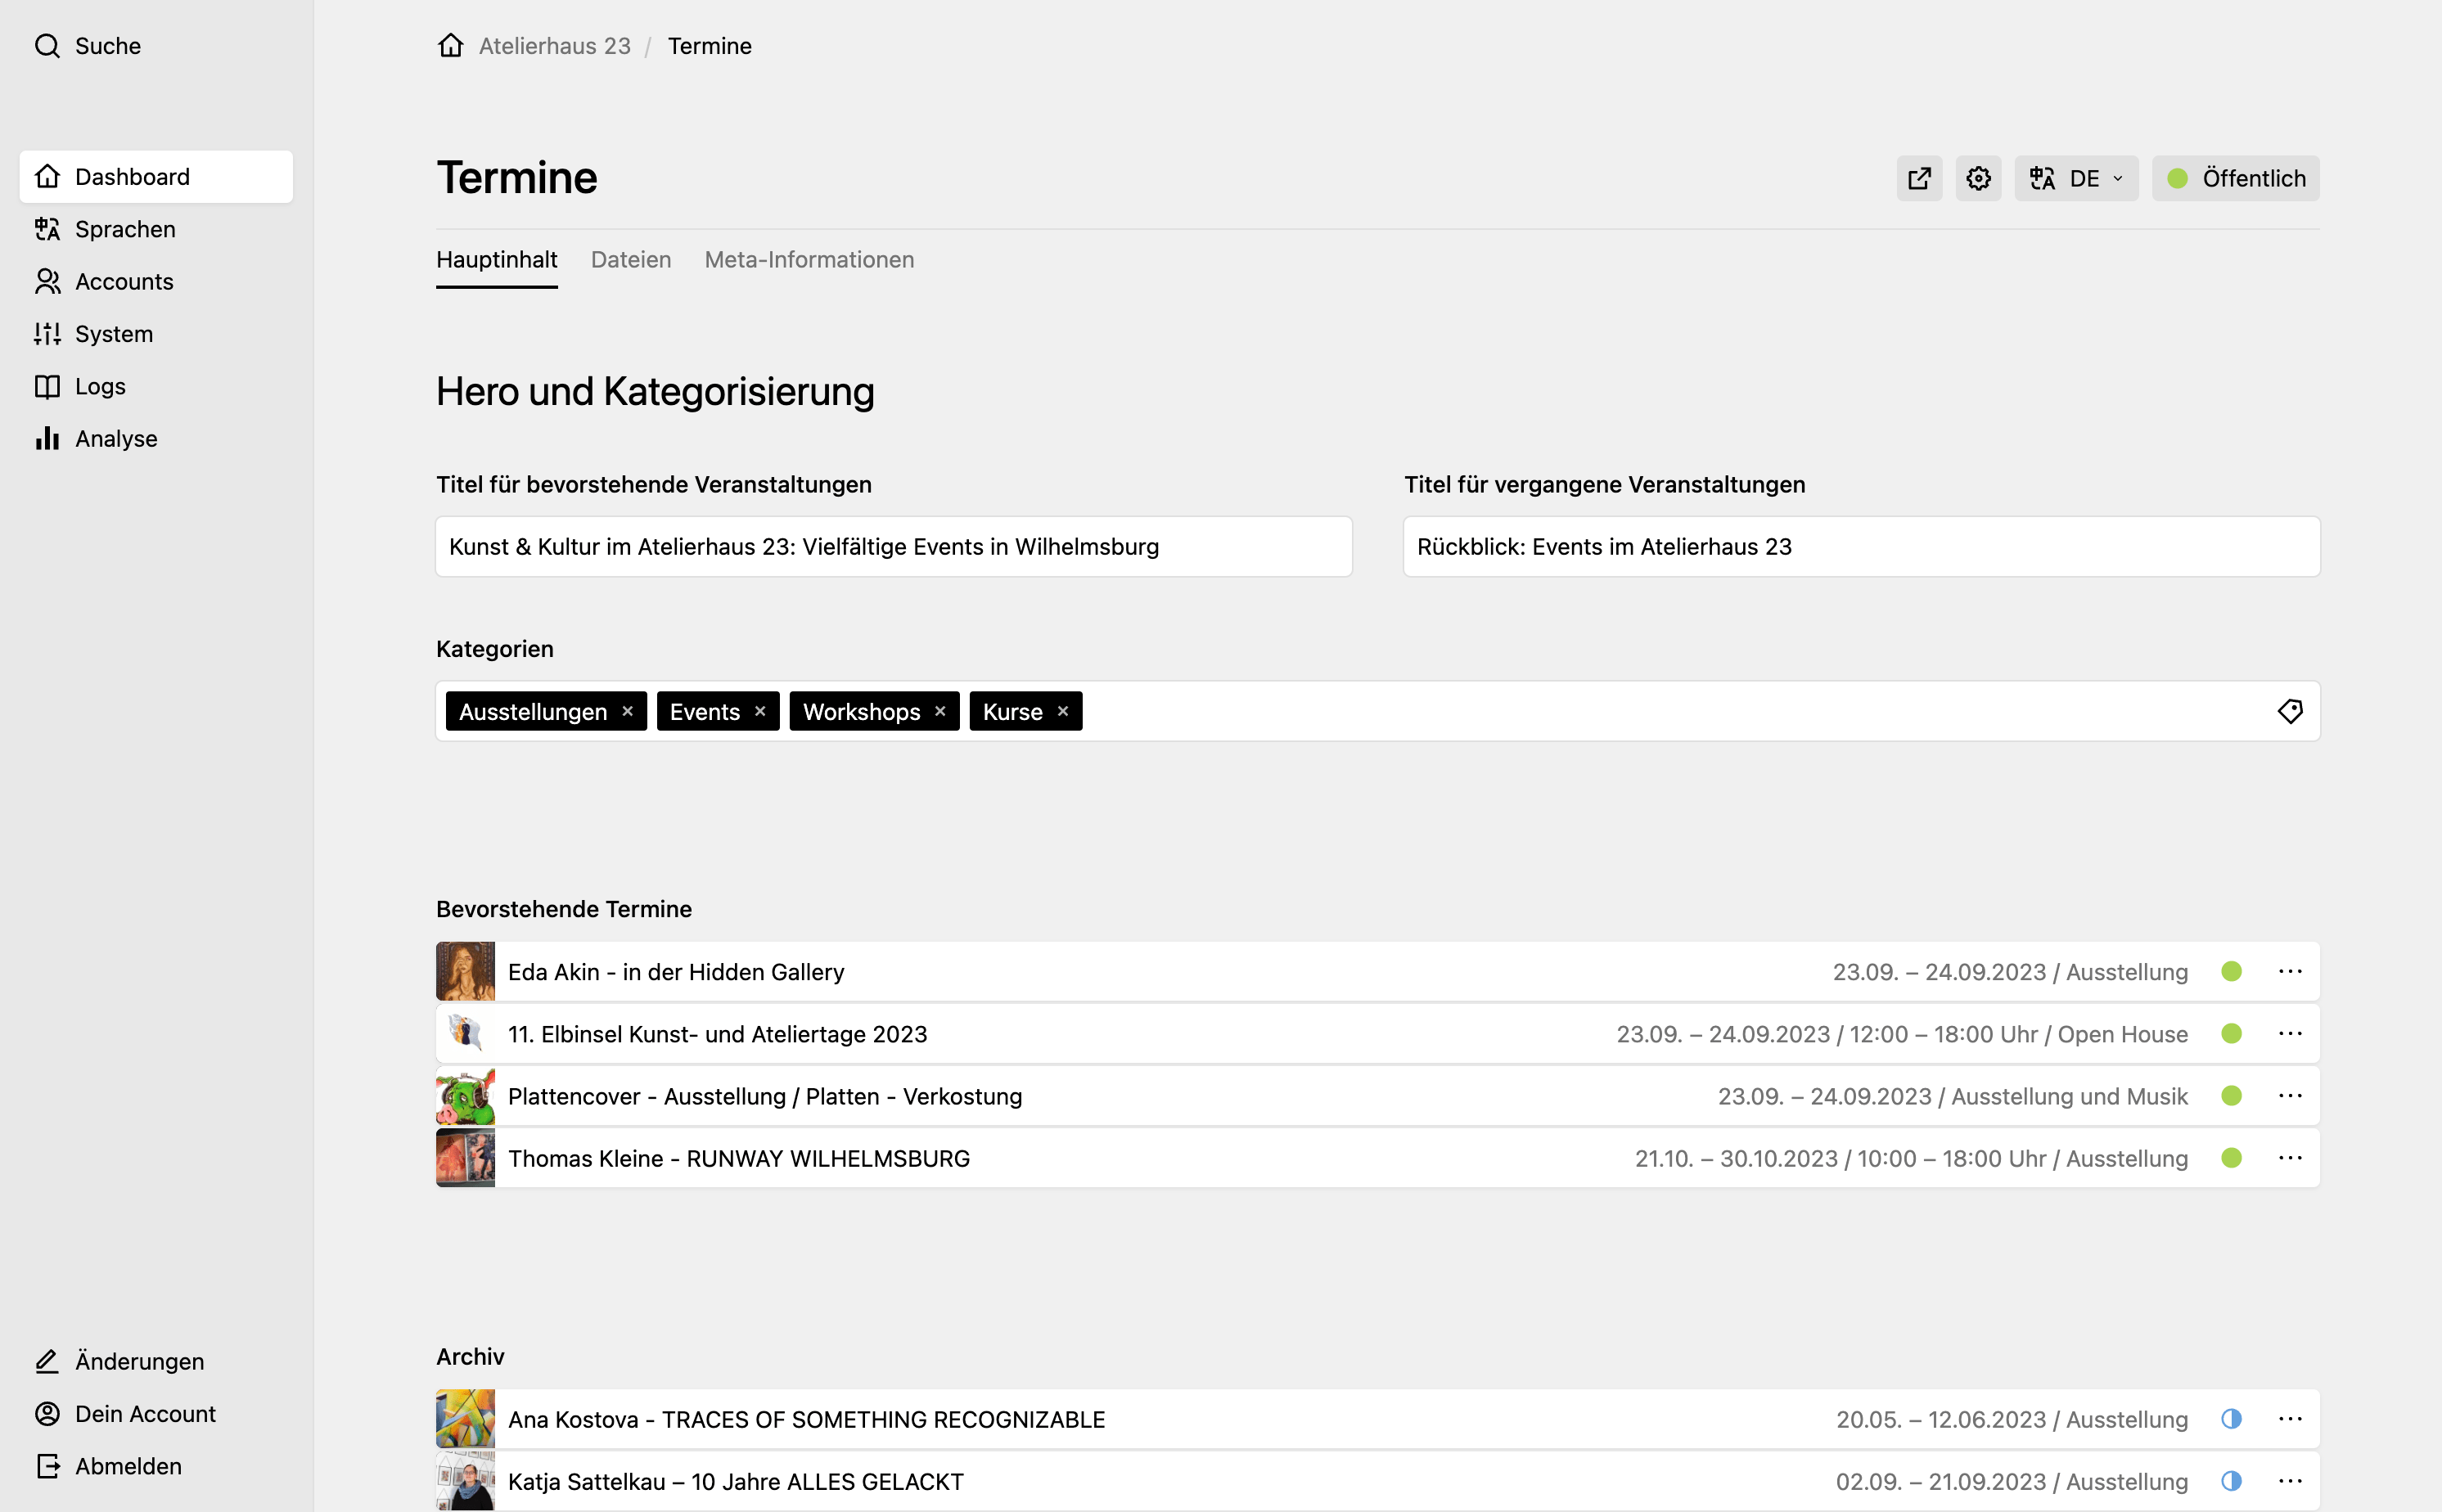2442x1512 pixels.
Task: Open the DE language dropdown
Action: pyautogui.click(x=2076, y=178)
